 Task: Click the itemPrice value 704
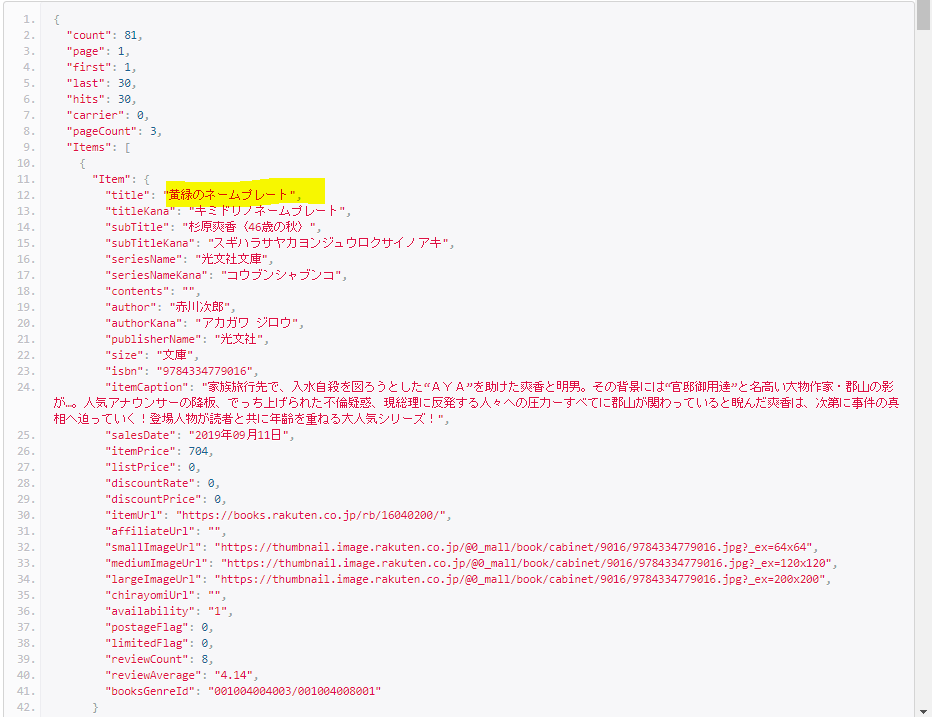pyautogui.click(x=198, y=451)
